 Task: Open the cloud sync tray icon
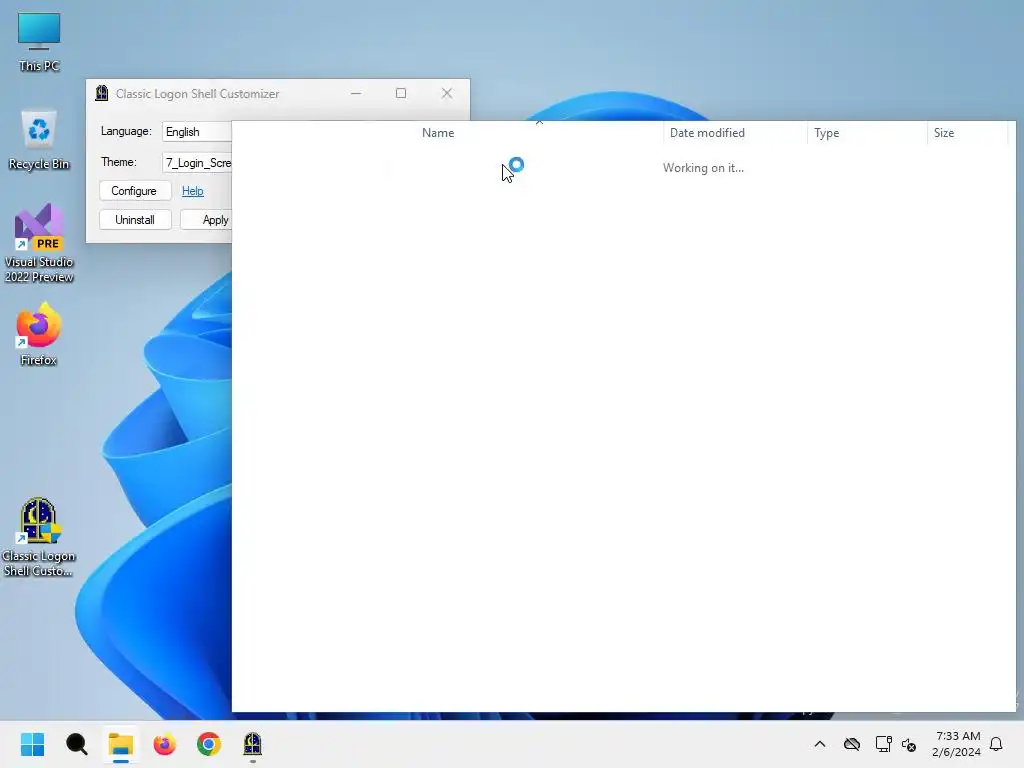(852, 744)
